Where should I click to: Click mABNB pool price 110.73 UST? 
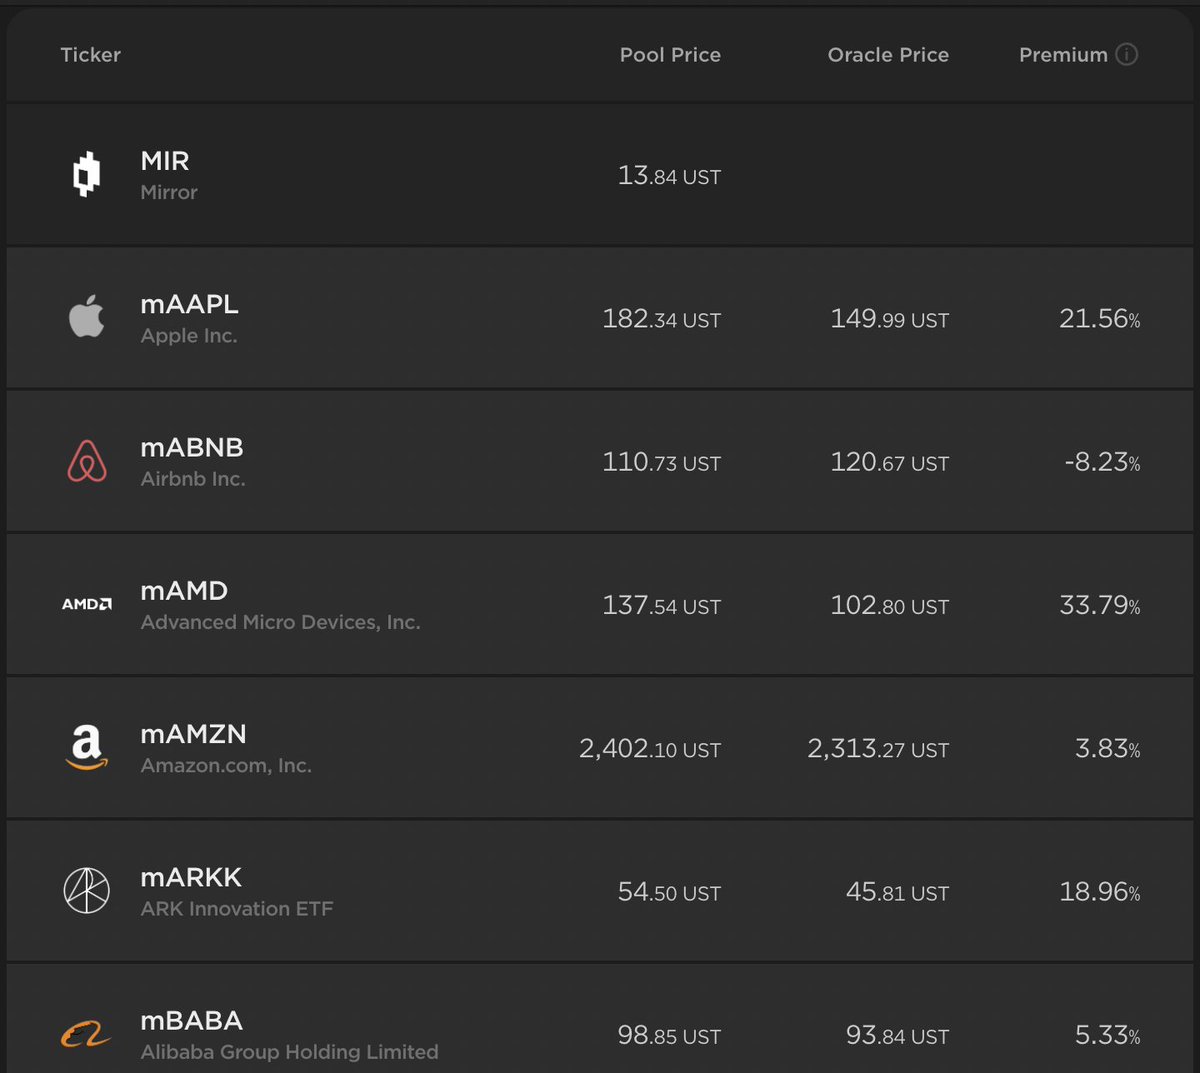(661, 462)
